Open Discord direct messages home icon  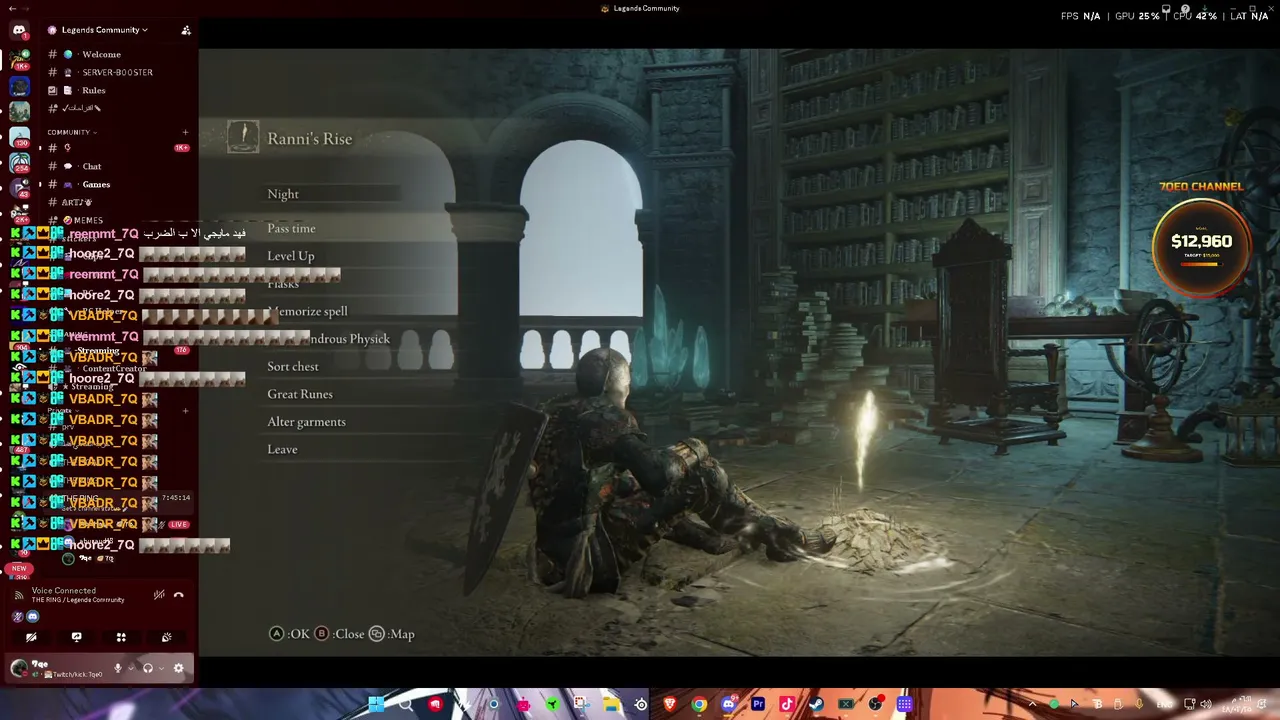point(19,30)
